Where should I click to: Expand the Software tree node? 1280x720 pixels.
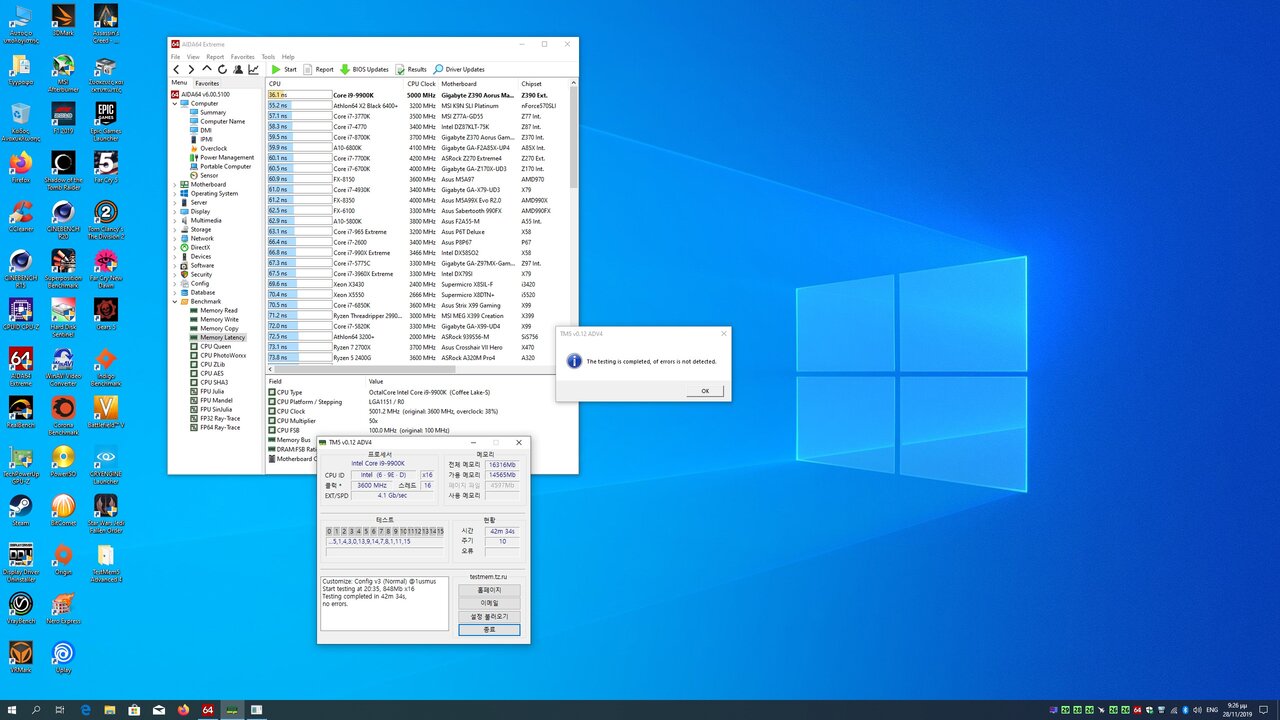[174, 265]
